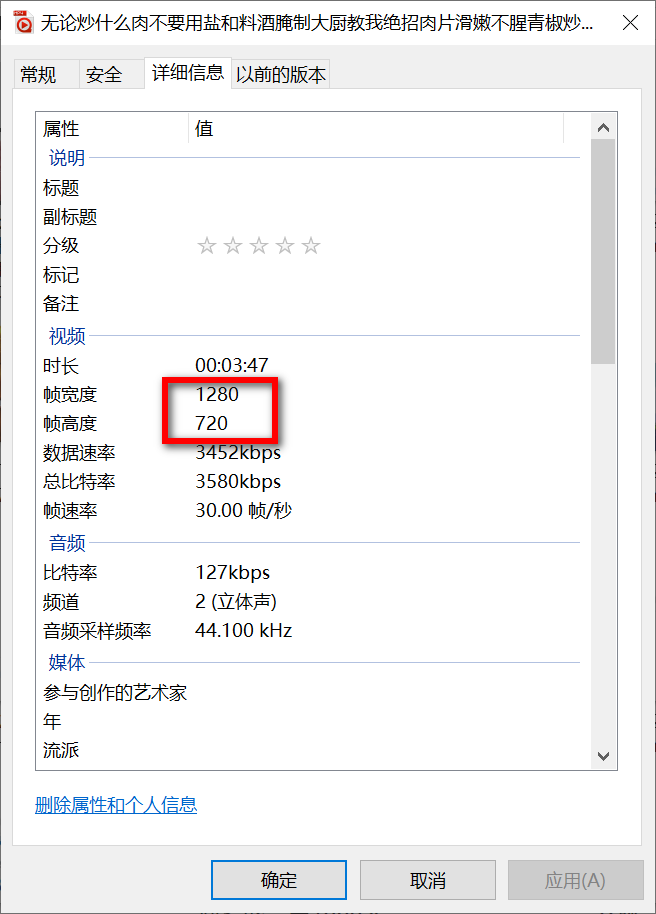Go to the 以前的版本 tab
The image size is (656, 914).
280,75
